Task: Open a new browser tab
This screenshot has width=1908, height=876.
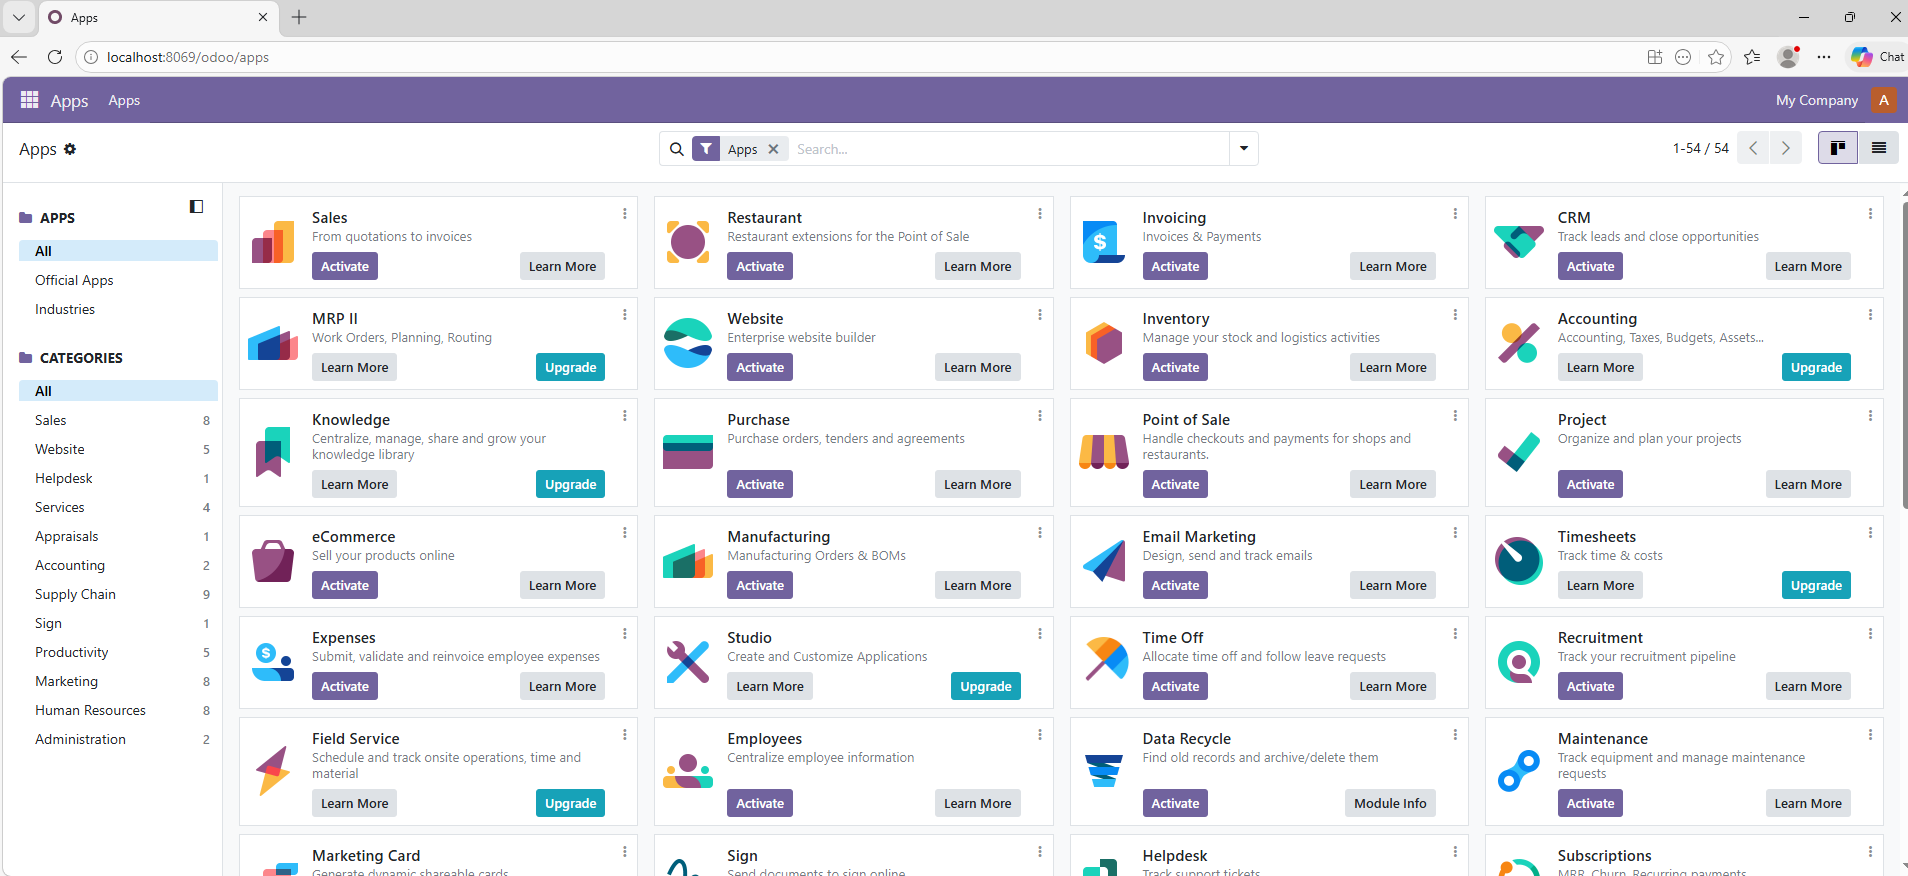Action: click(x=299, y=17)
